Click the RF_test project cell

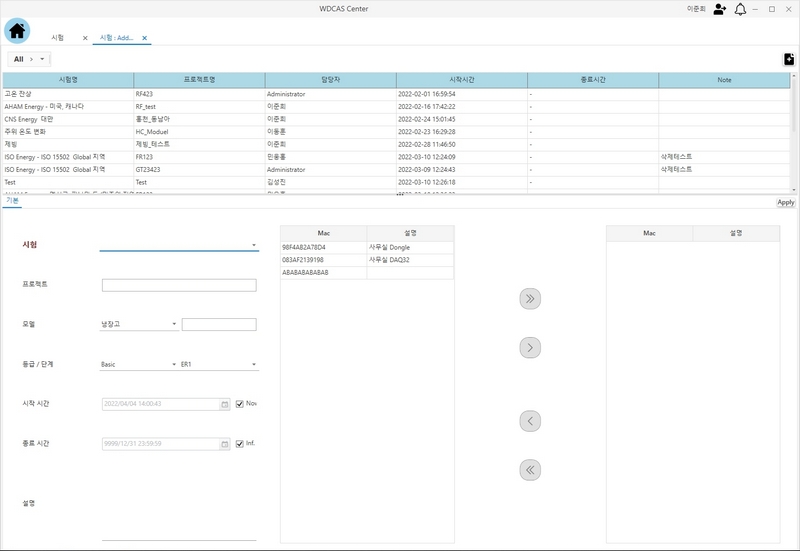click(199, 107)
